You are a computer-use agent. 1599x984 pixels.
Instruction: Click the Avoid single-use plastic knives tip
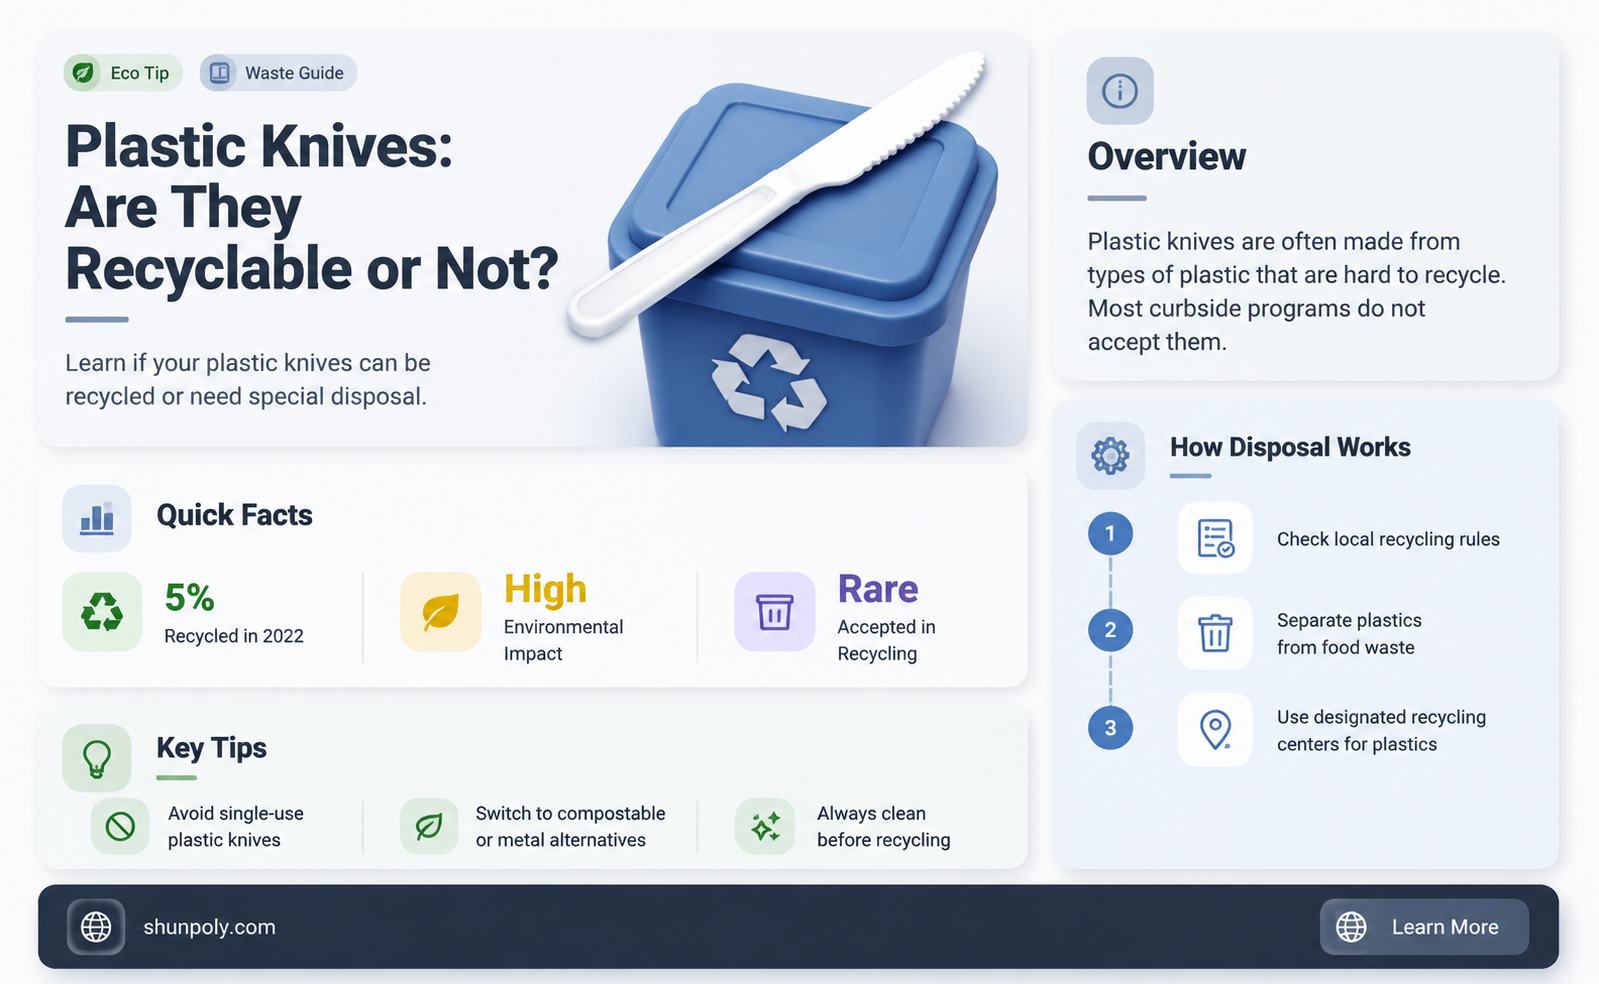[236, 827]
